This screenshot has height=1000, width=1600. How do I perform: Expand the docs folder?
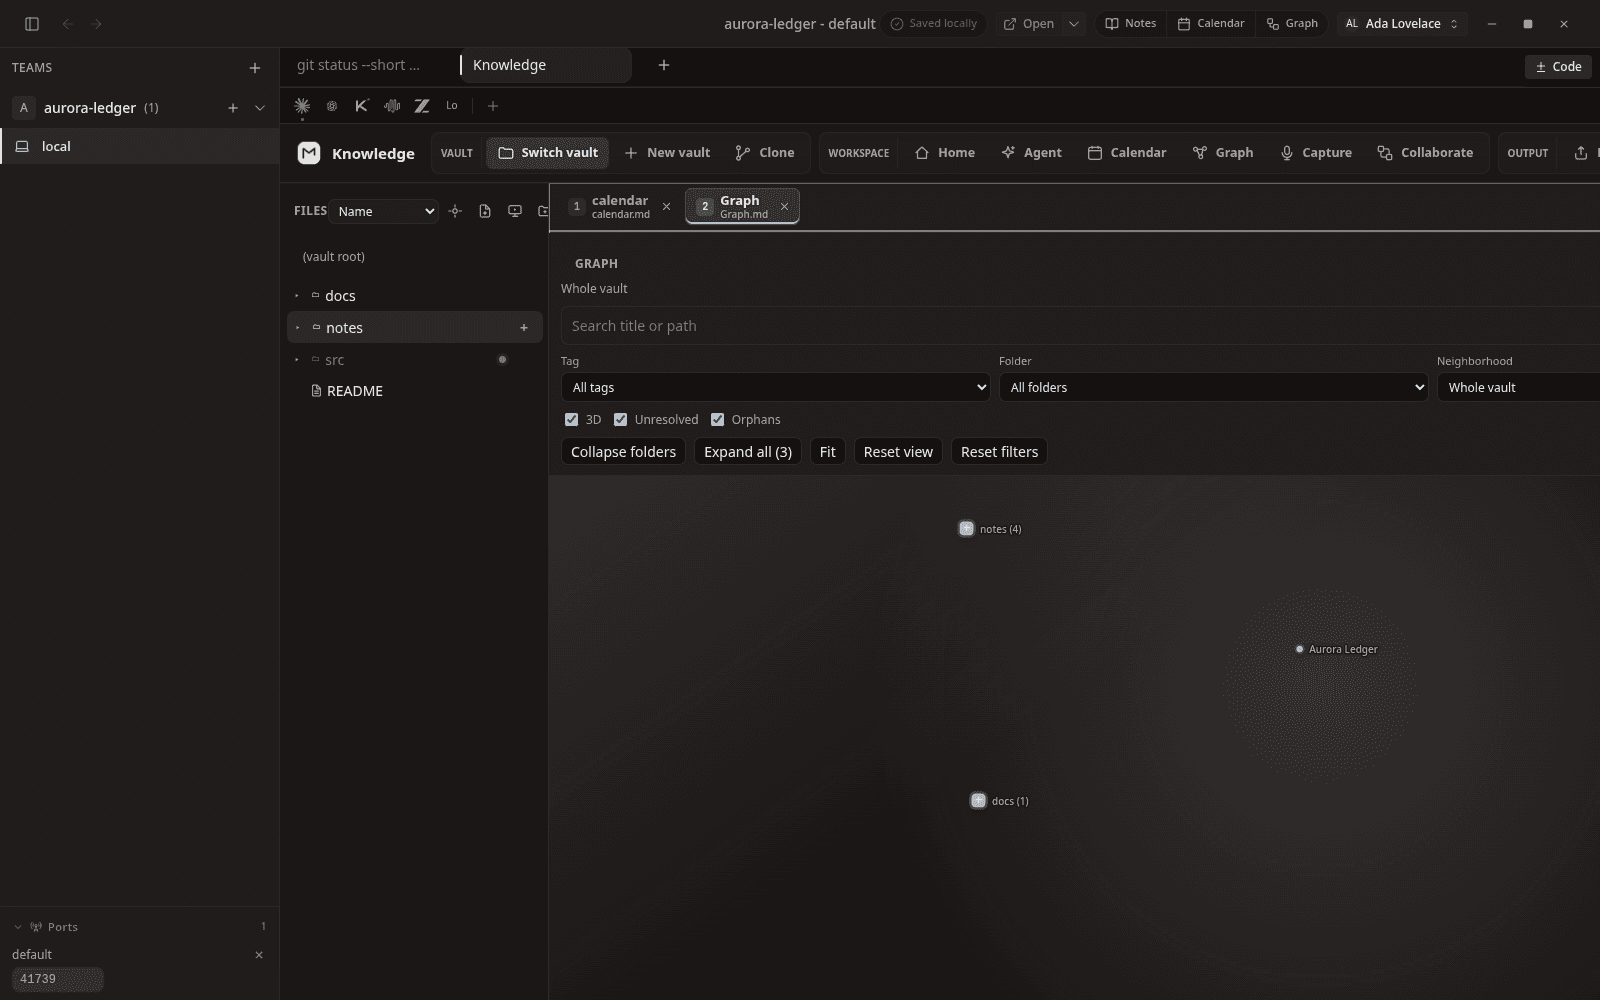[297, 296]
